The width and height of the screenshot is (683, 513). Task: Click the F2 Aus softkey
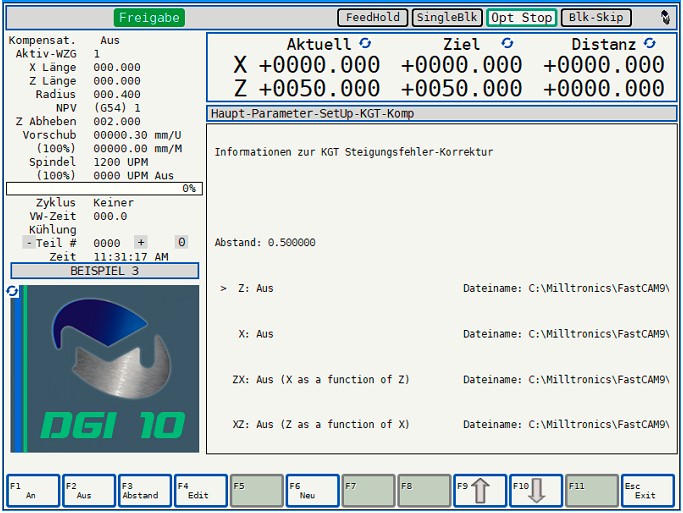(x=89, y=491)
